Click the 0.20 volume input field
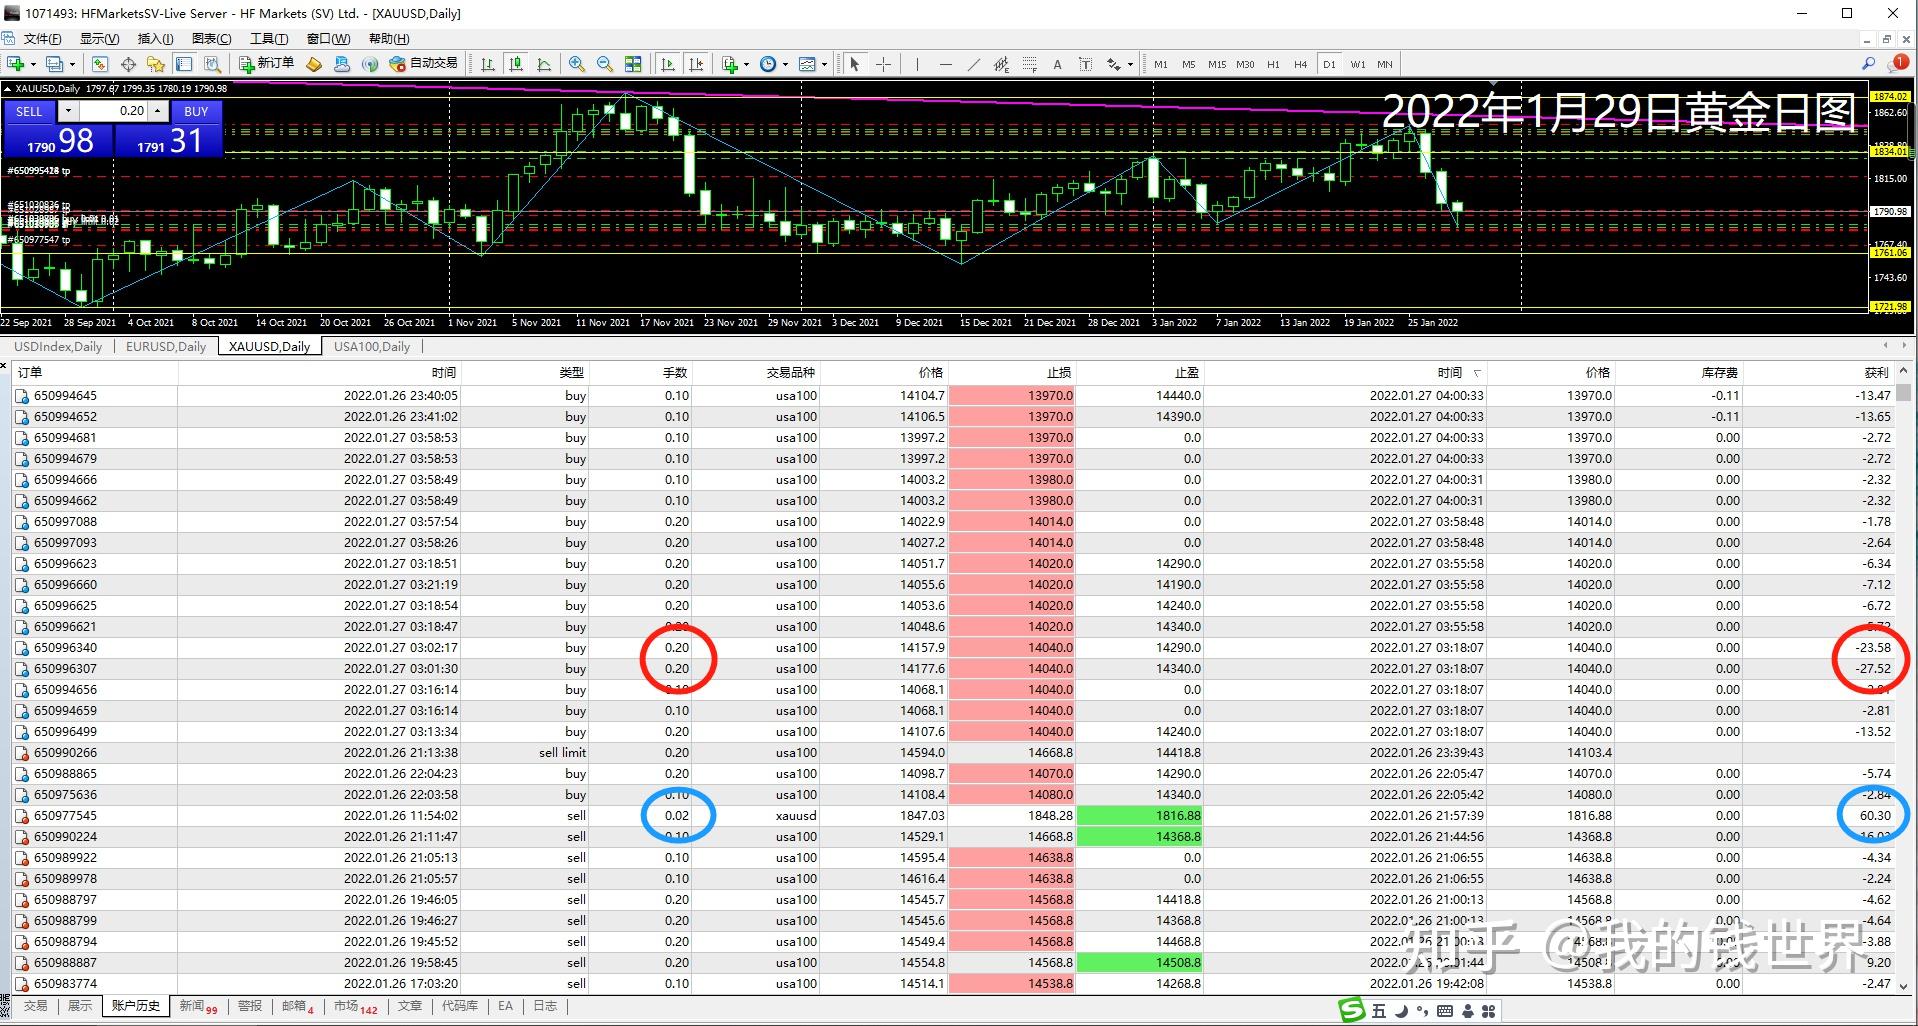The width and height of the screenshot is (1918, 1026). click(113, 111)
